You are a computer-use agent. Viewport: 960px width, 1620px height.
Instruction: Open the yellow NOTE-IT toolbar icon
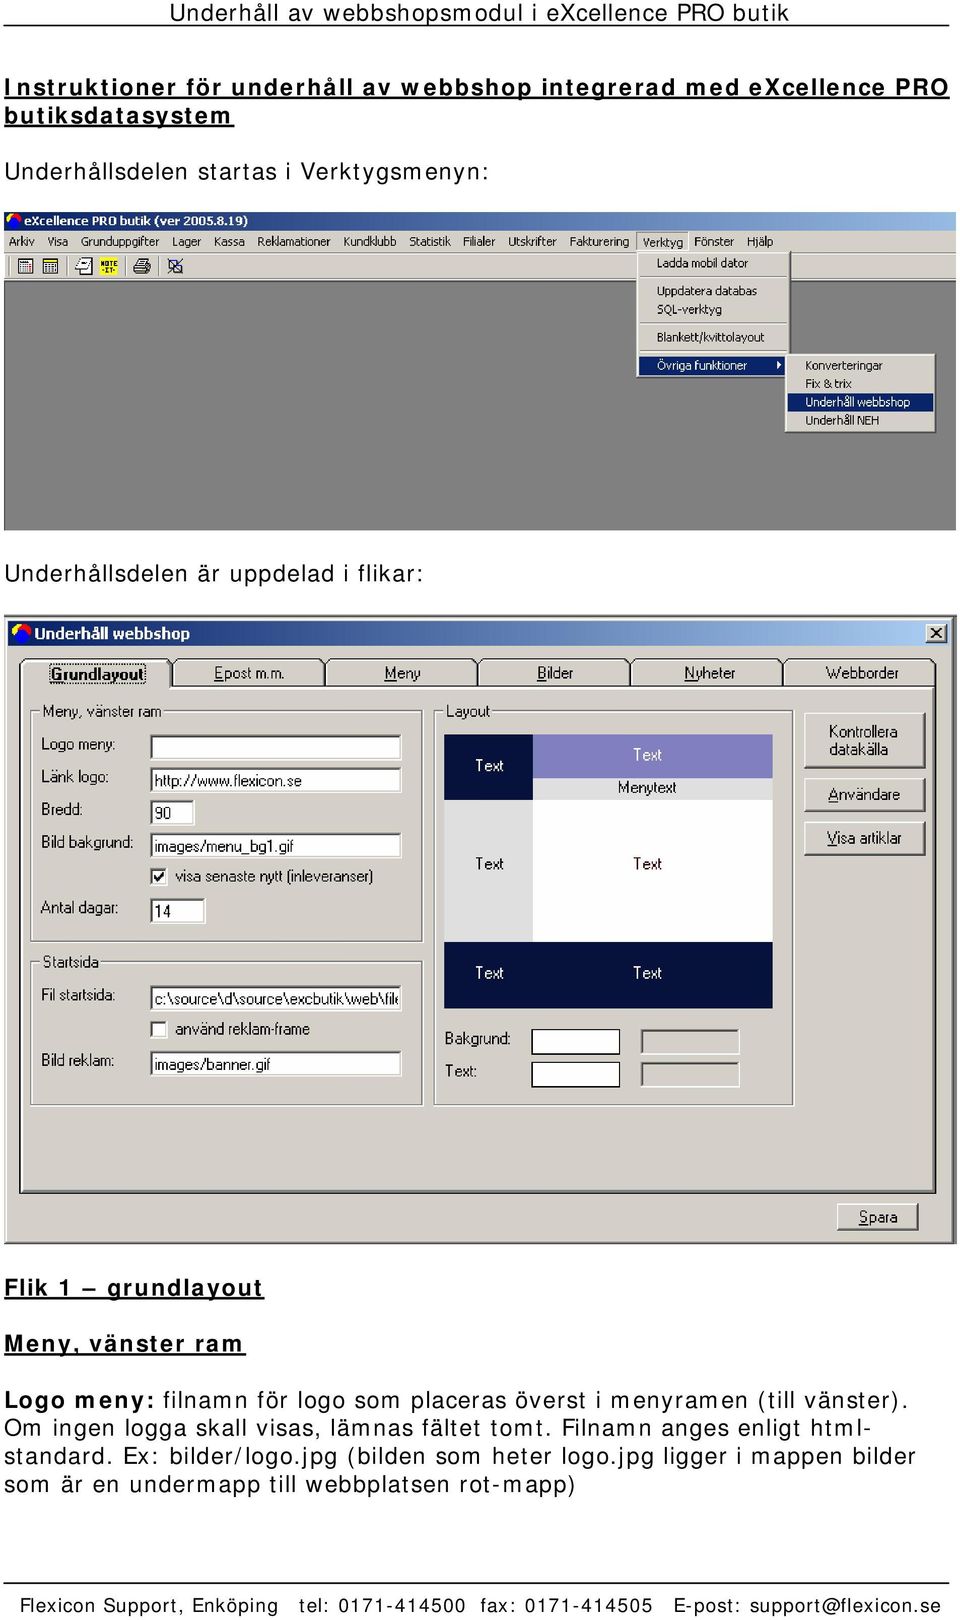click(108, 266)
